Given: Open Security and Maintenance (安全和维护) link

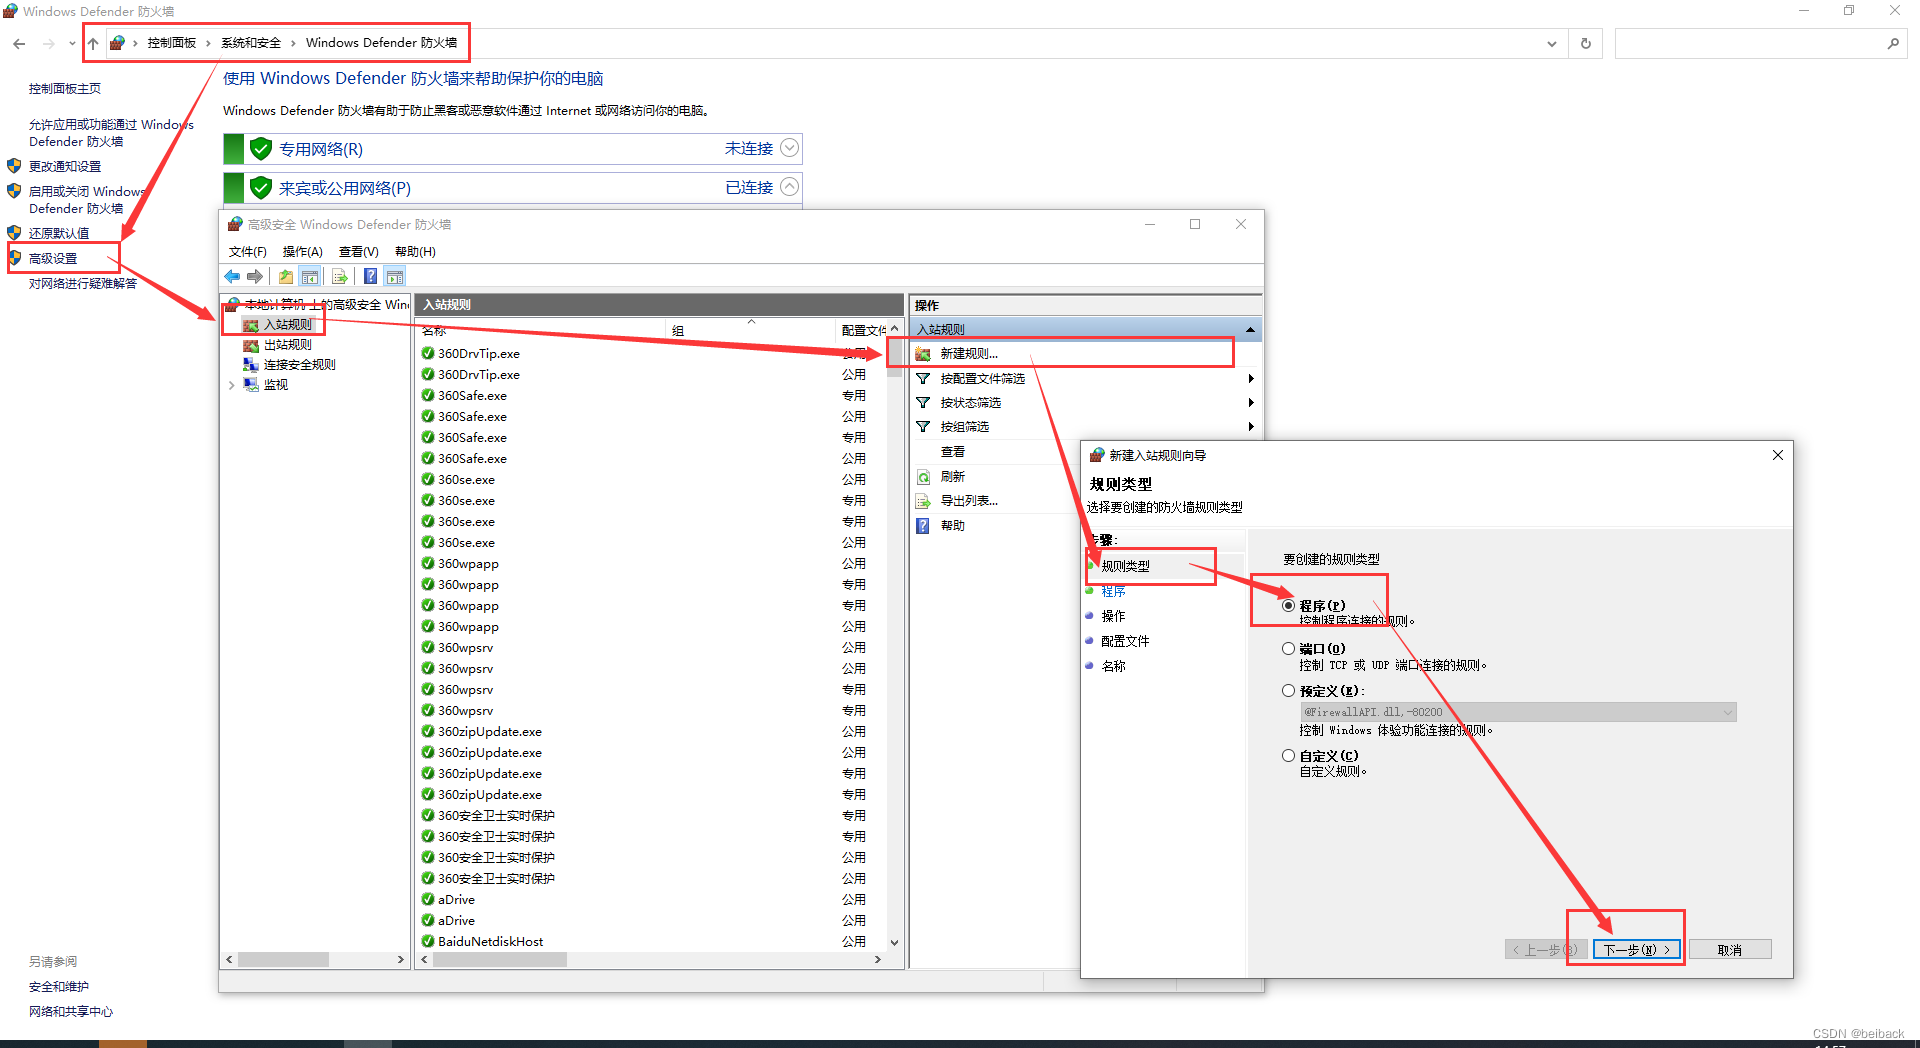Looking at the screenshot, I should [59, 987].
